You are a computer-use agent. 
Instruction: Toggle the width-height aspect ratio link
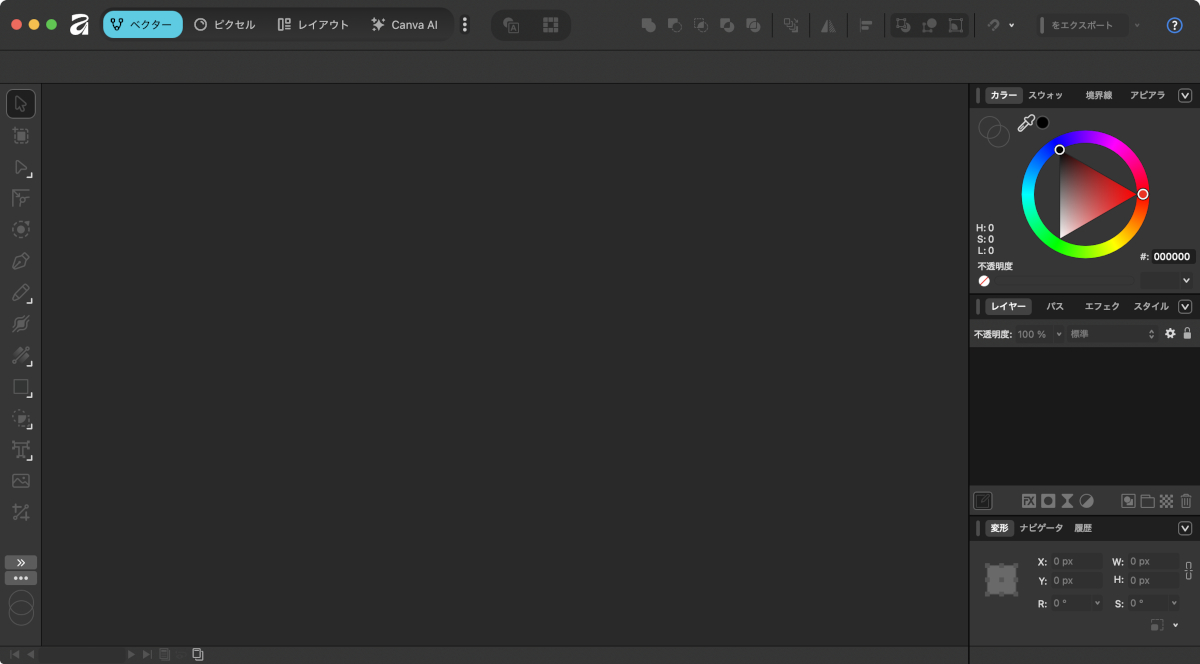[1188, 571]
